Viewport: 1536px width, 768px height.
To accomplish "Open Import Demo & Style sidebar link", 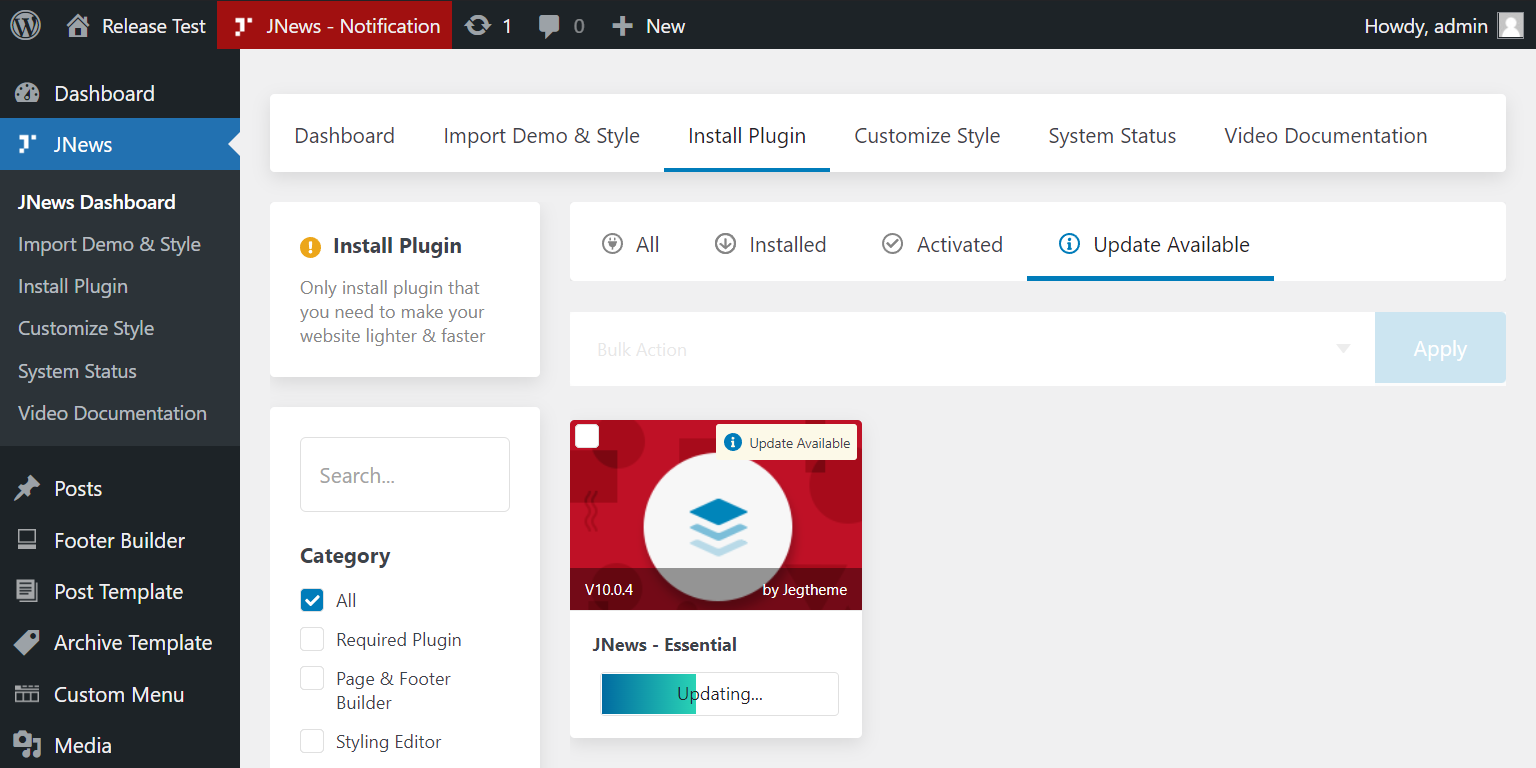I will pyautogui.click(x=109, y=244).
